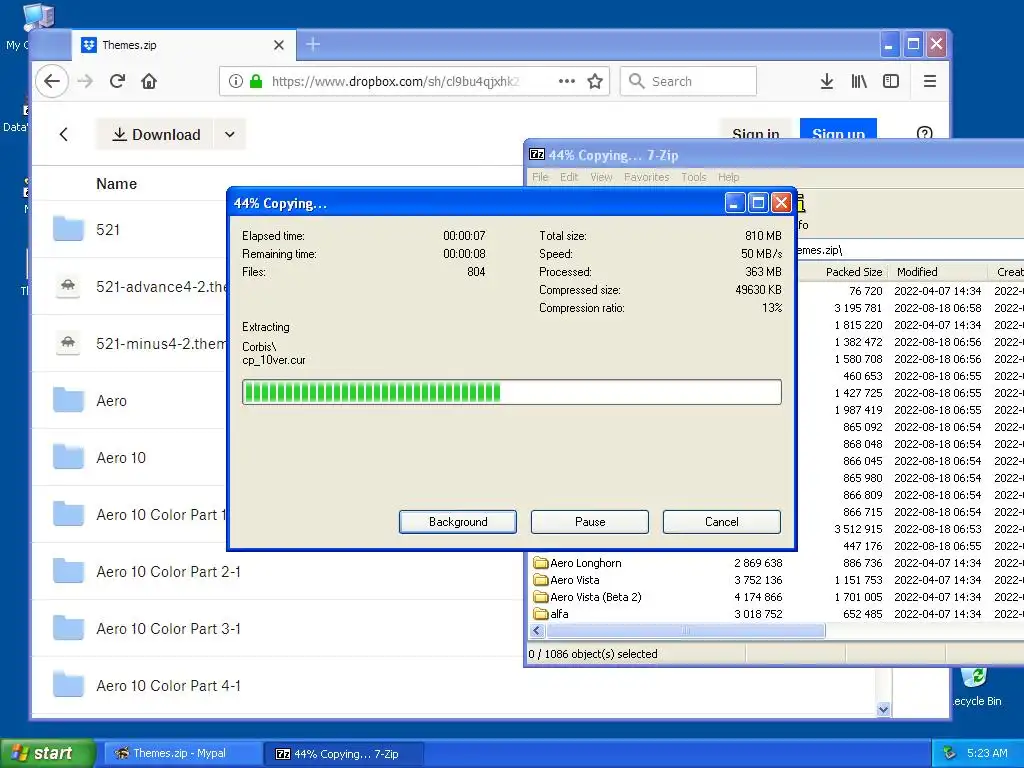Close the Themes.zip tab
Image resolution: width=1024 pixels, height=768 pixels.
[x=279, y=45]
